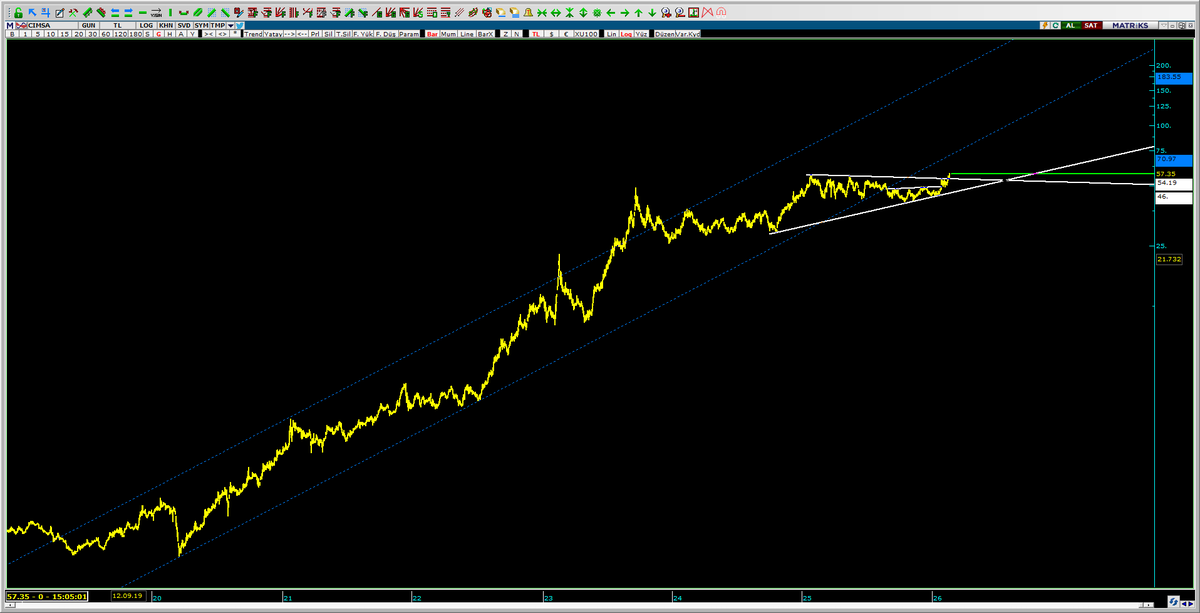Click the small down-arrow after TMP

pos(231,24)
